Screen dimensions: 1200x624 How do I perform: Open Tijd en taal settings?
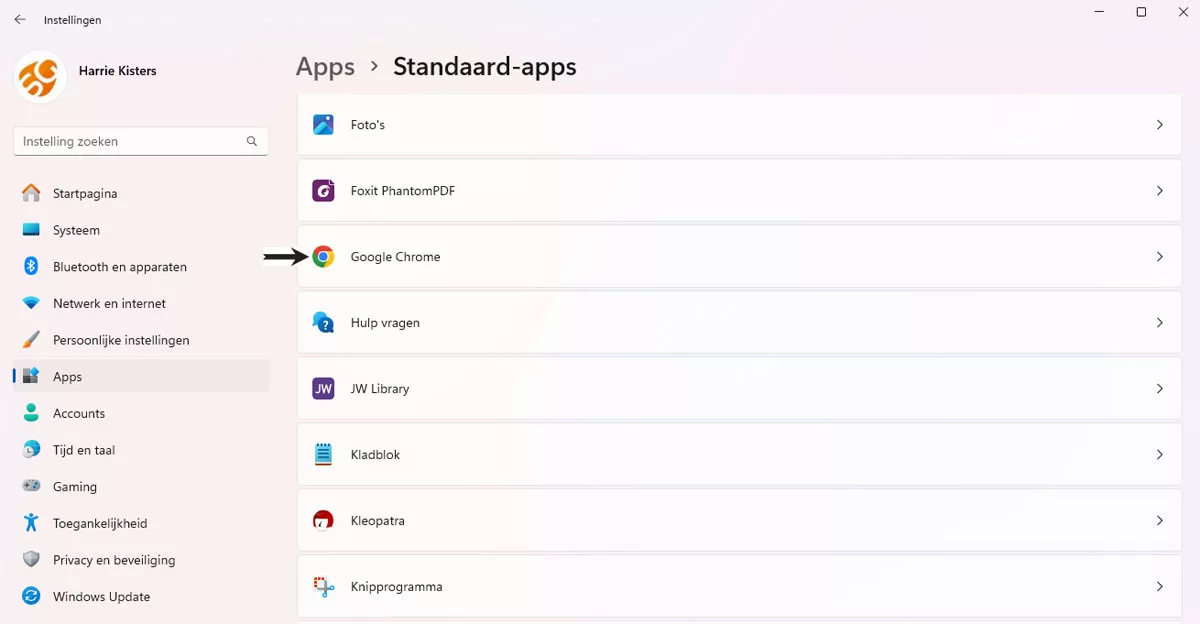point(141,450)
